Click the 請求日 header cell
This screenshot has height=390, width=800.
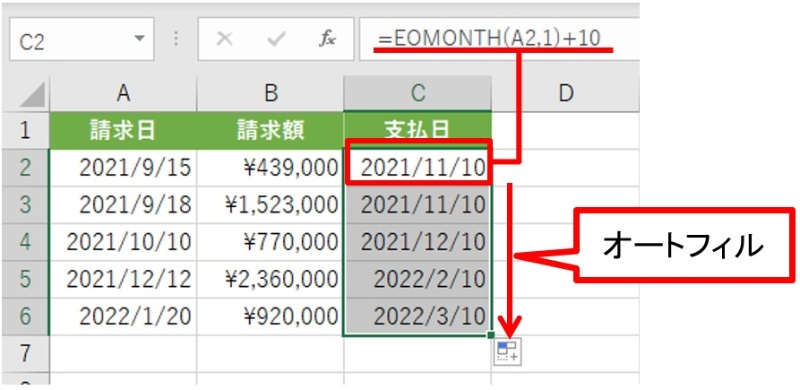(x=123, y=131)
